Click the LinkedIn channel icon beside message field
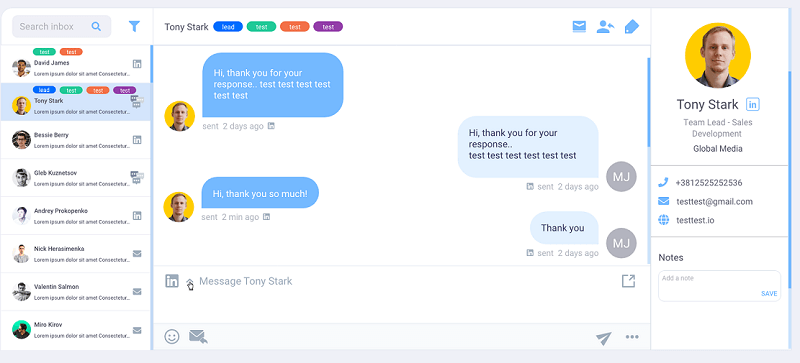Screen dimensions: 800x363 (172, 281)
